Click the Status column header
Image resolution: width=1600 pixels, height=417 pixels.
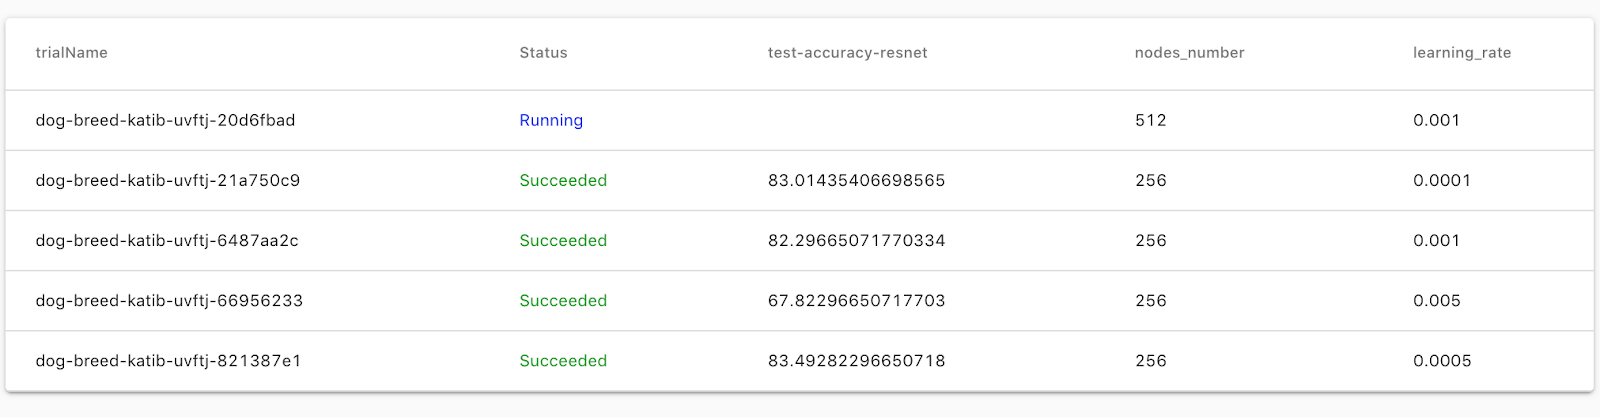(543, 53)
